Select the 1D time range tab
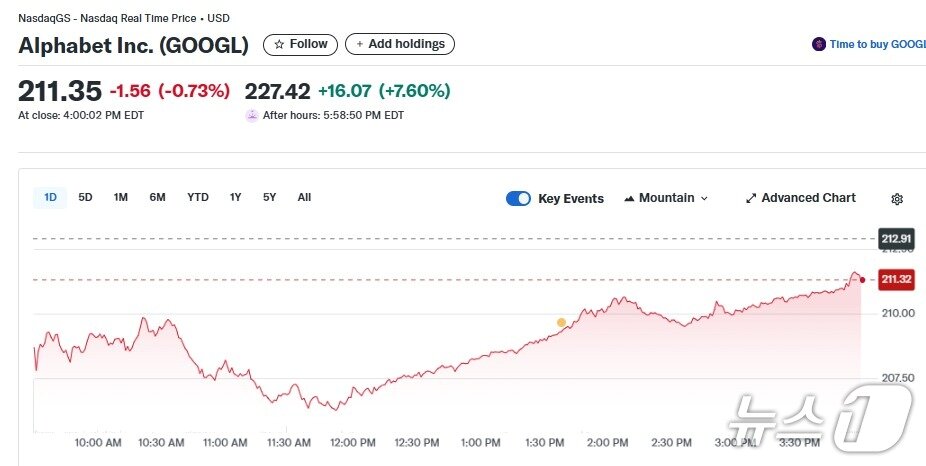The height and width of the screenshot is (466, 926). tap(50, 198)
